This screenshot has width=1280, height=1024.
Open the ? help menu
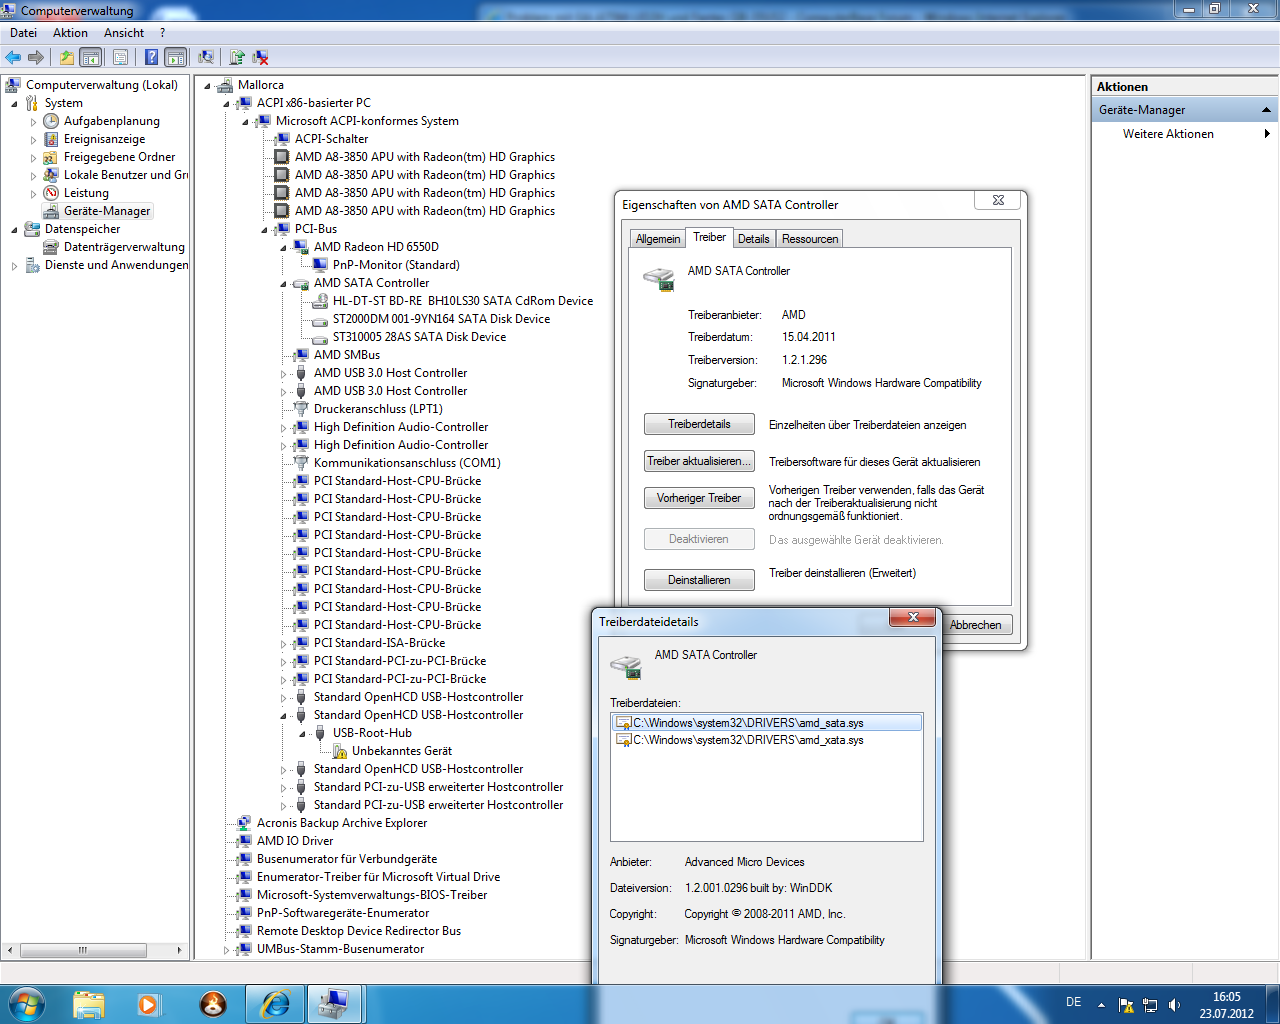[x=162, y=33]
